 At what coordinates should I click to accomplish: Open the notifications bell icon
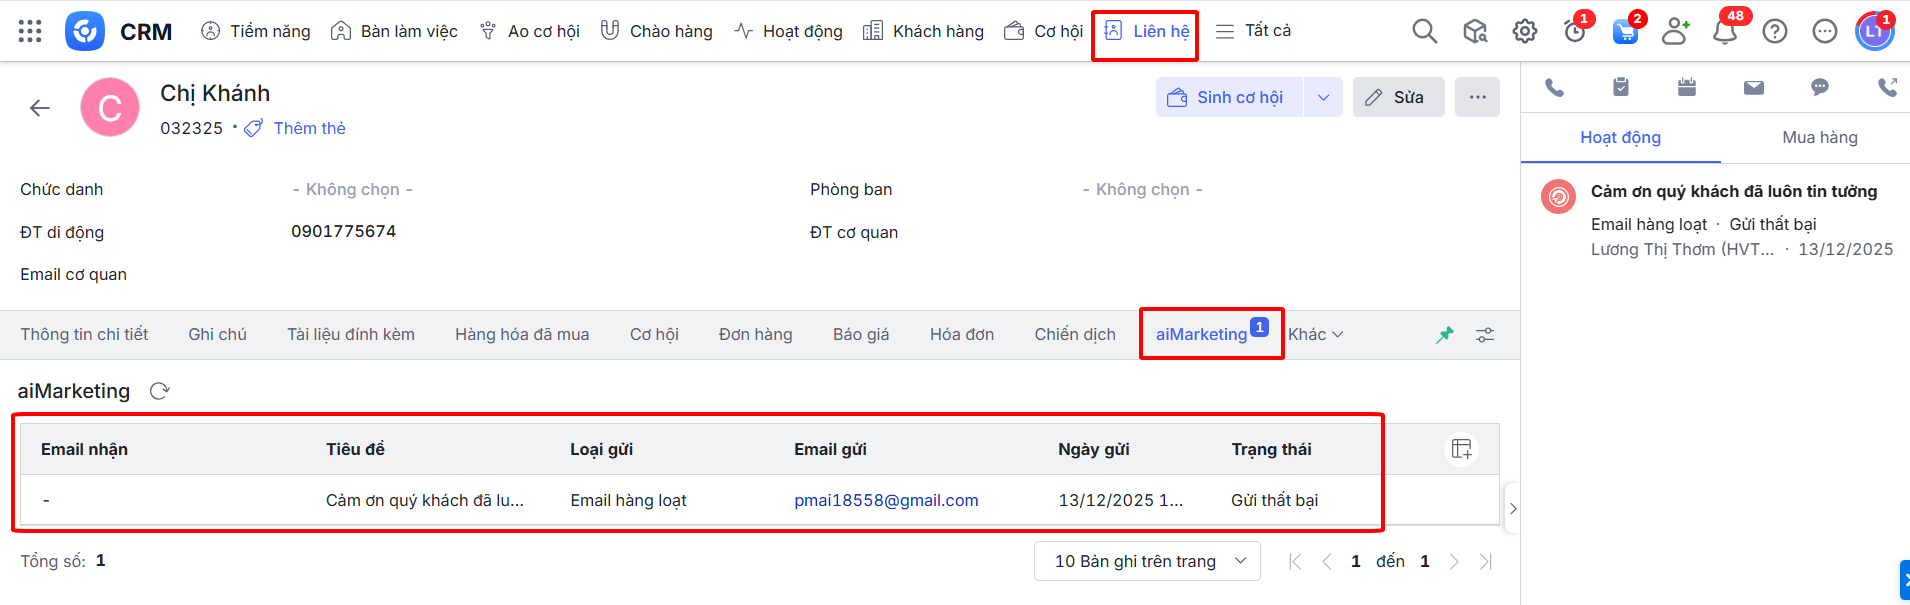pos(1725,31)
